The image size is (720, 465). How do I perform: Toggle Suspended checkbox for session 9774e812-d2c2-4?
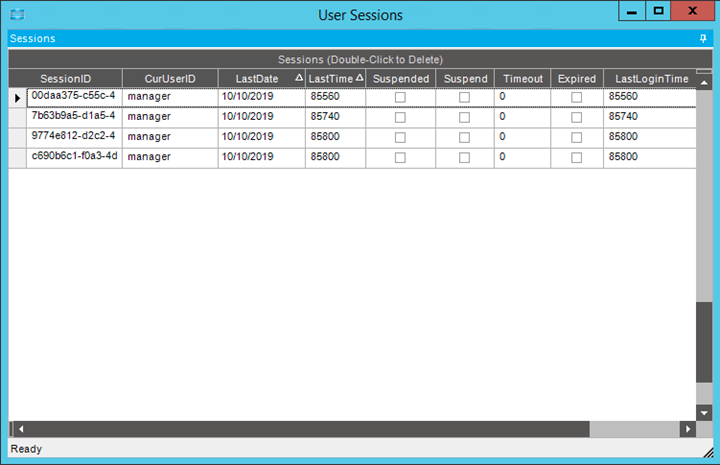(x=400, y=138)
